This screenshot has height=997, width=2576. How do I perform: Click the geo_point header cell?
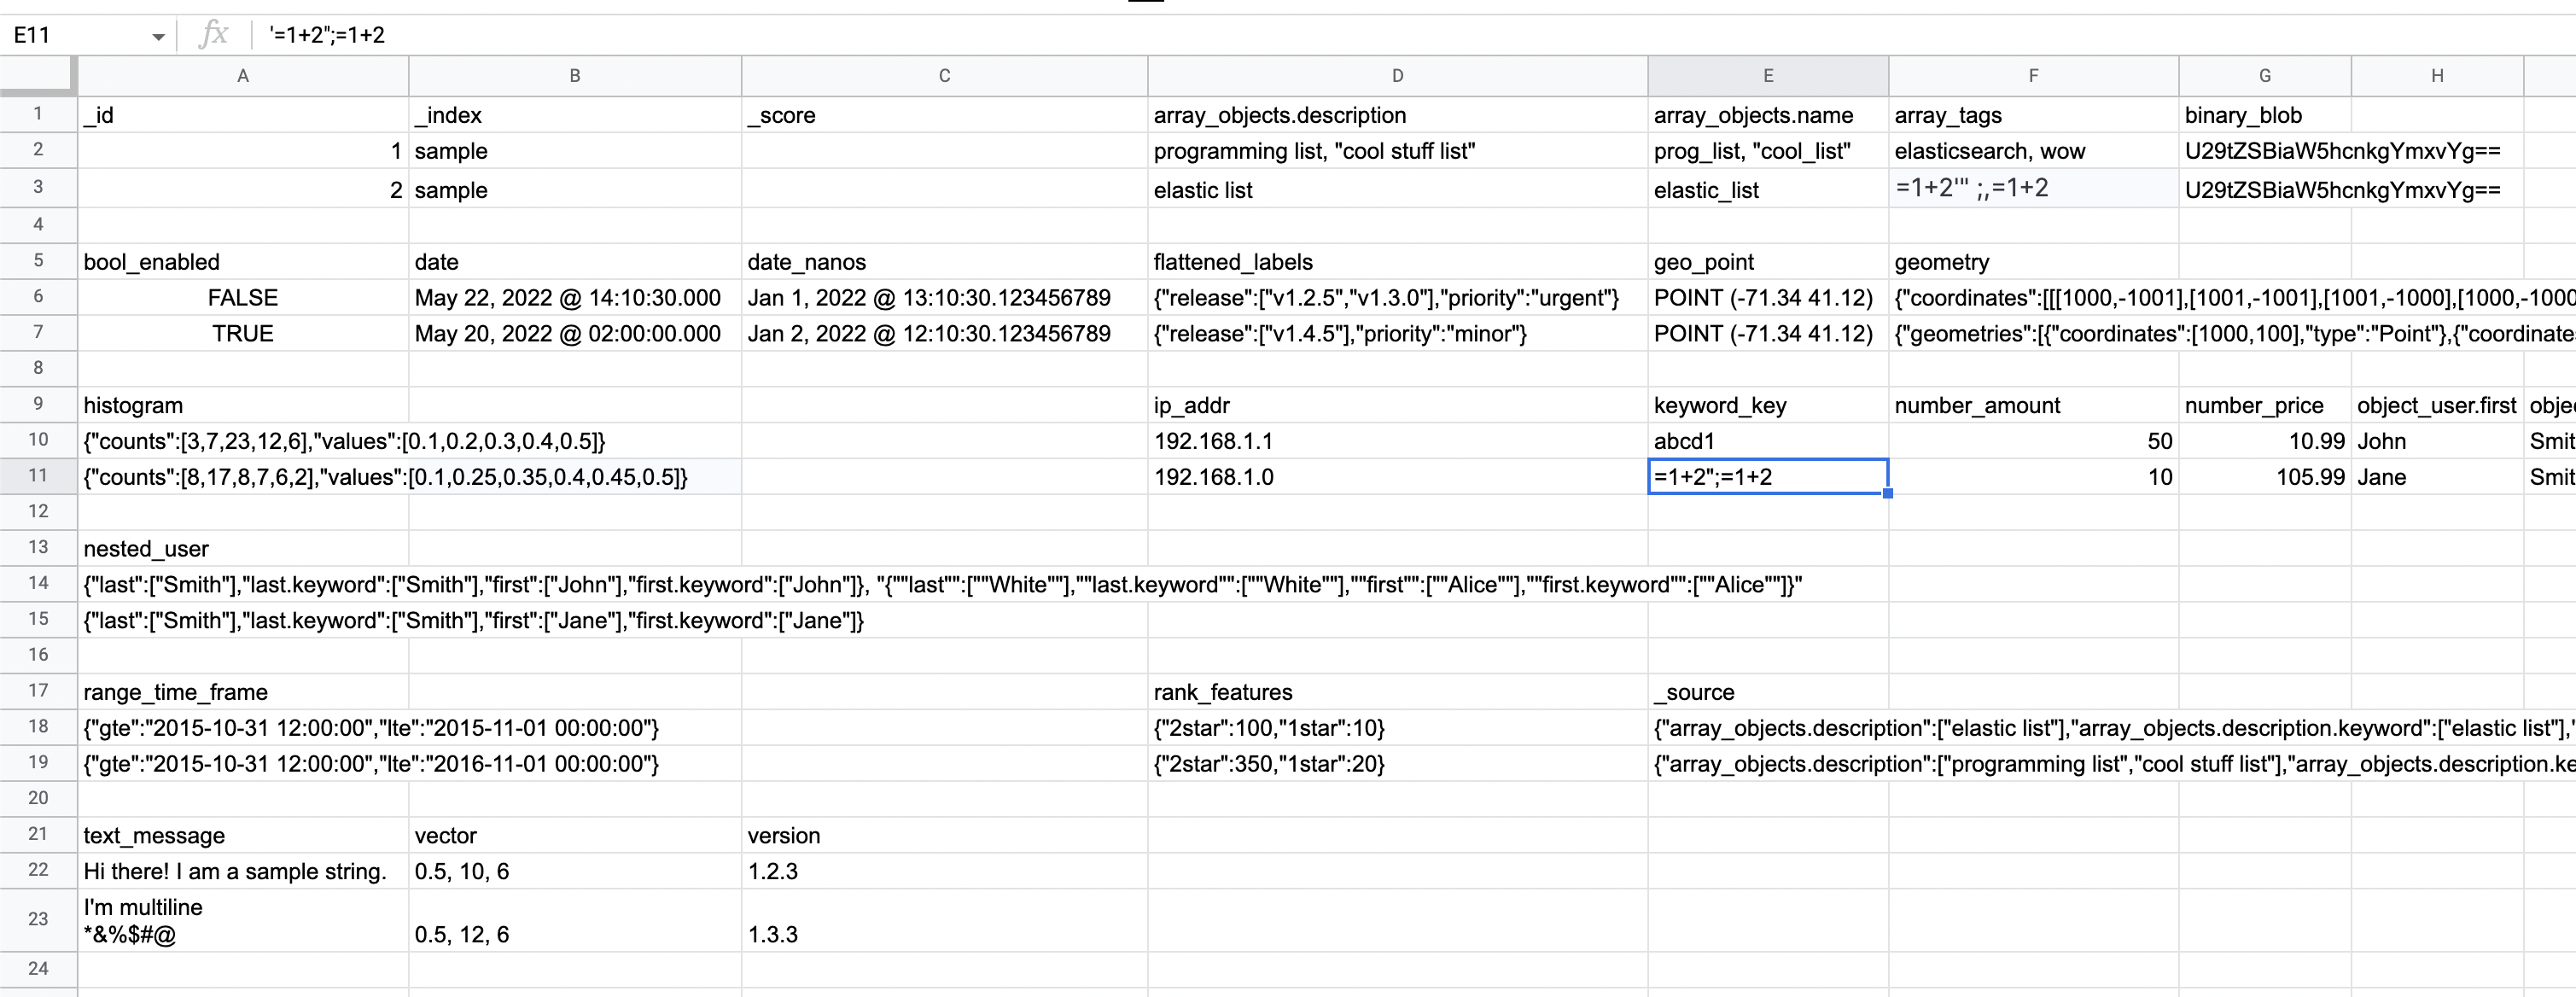coord(1768,262)
